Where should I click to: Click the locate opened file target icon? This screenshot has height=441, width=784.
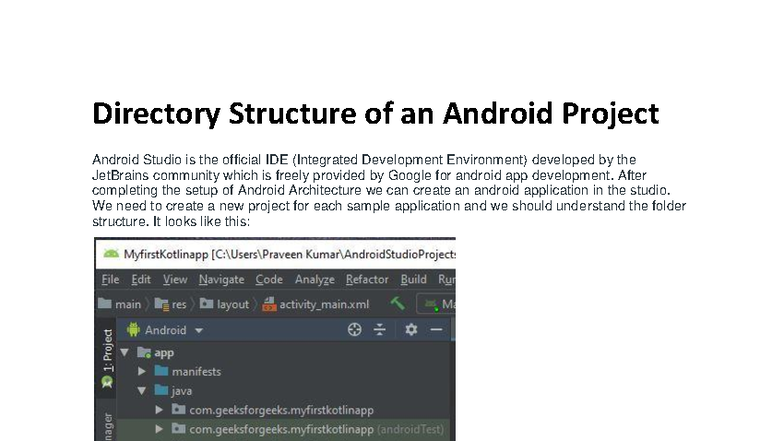coord(354,330)
